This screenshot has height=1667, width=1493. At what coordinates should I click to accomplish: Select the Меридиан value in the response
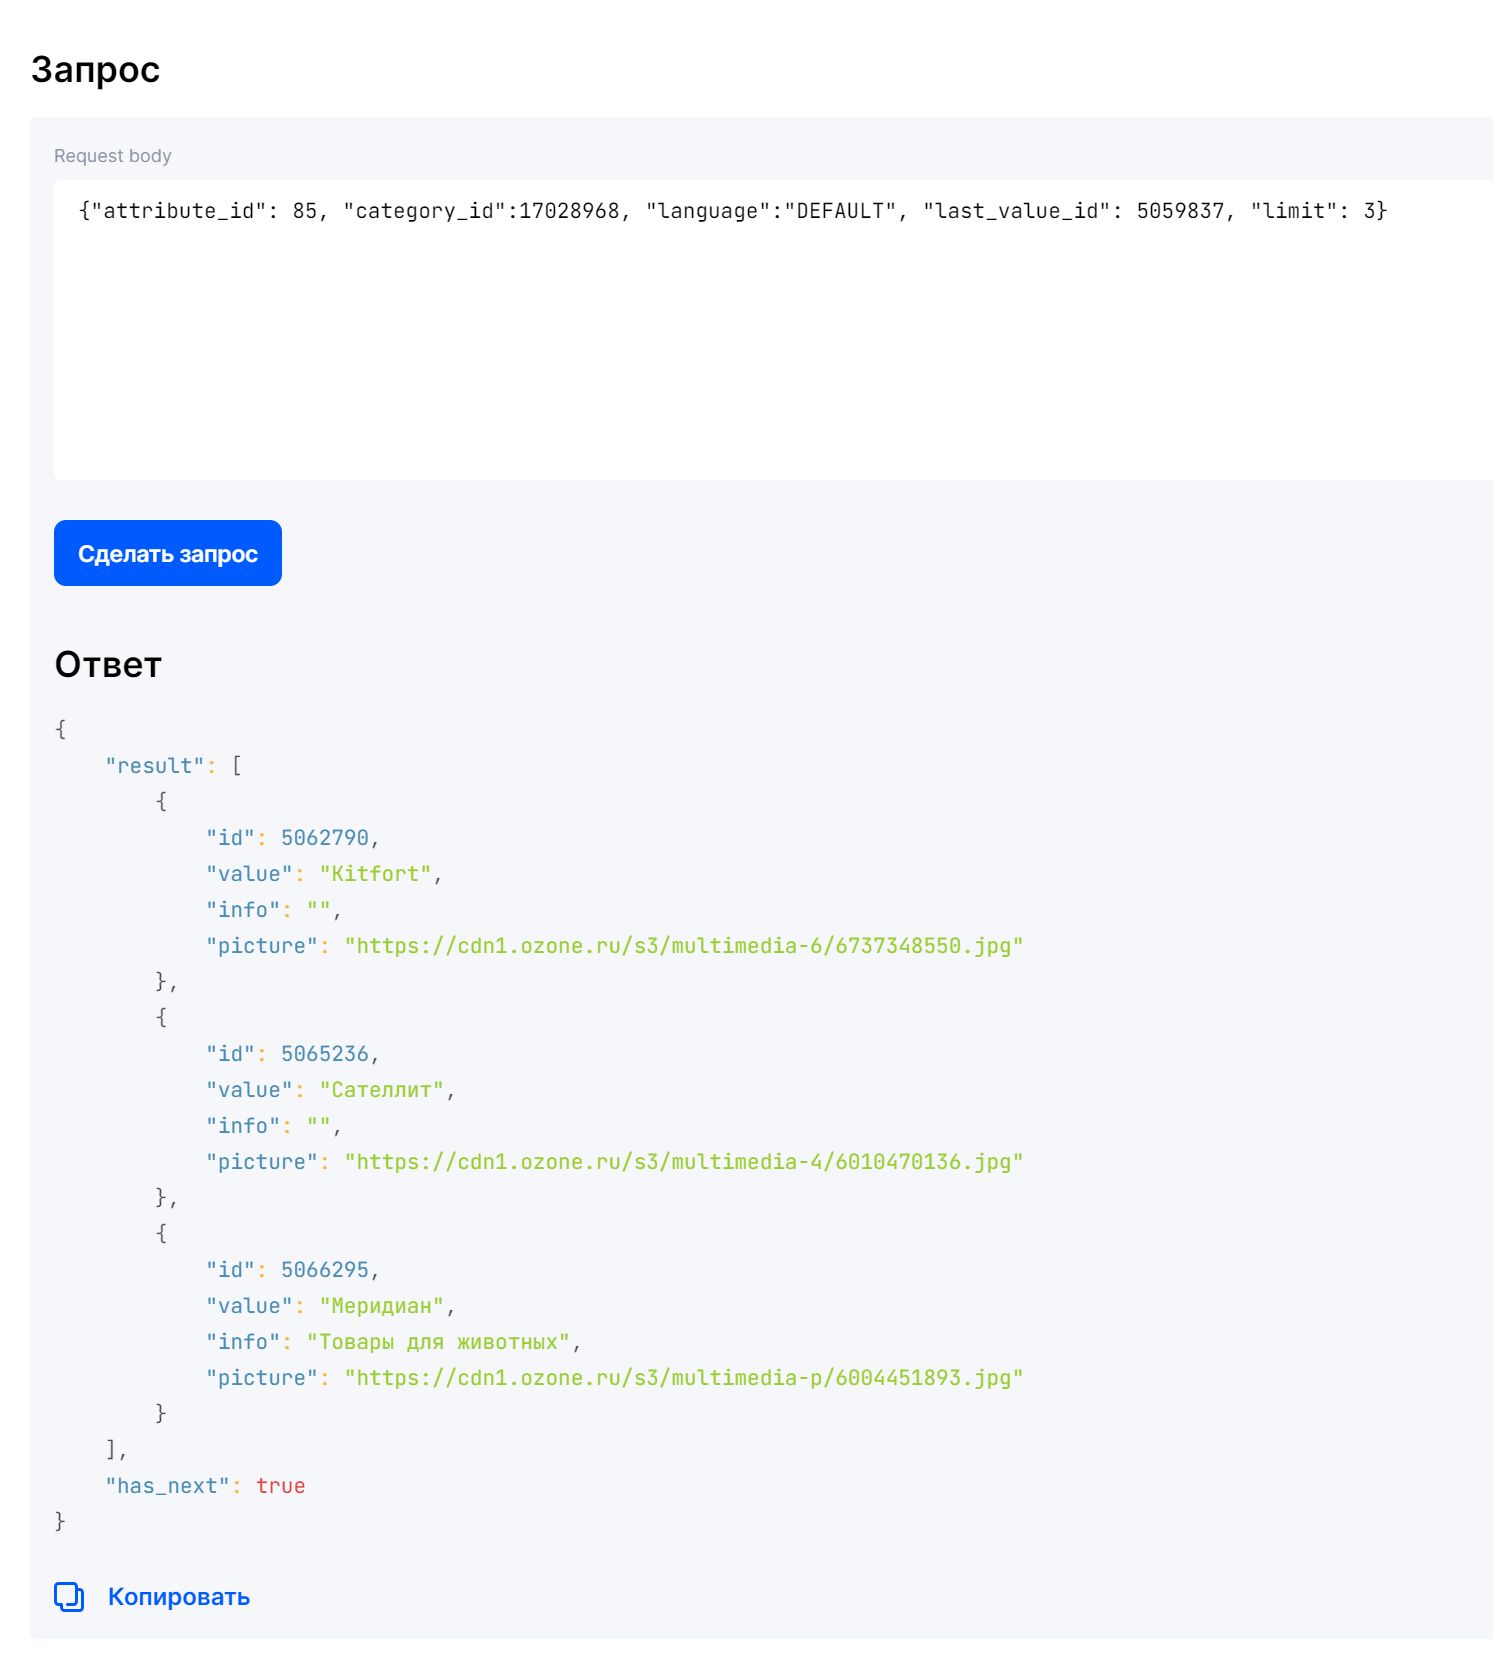pyautogui.click(x=385, y=1305)
